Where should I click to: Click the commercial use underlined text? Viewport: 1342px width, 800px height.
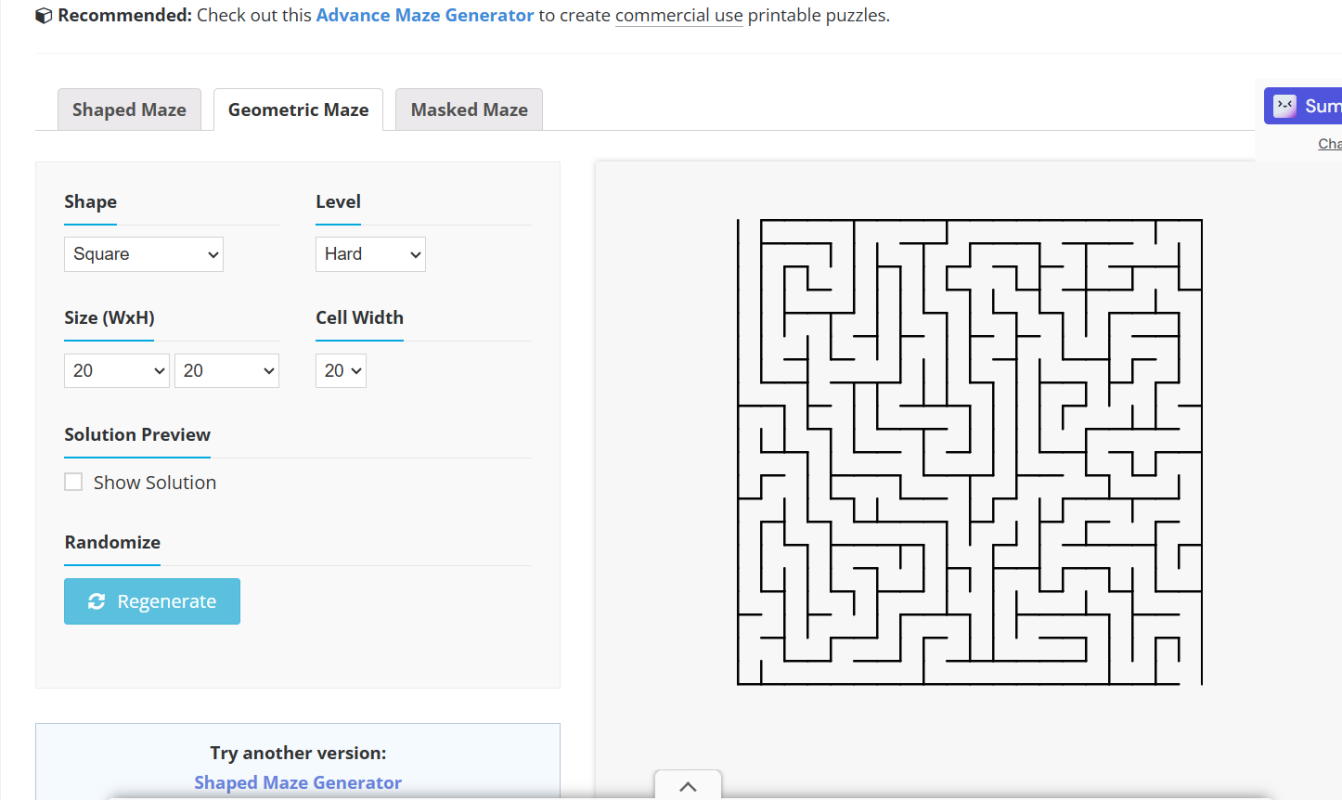[679, 15]
